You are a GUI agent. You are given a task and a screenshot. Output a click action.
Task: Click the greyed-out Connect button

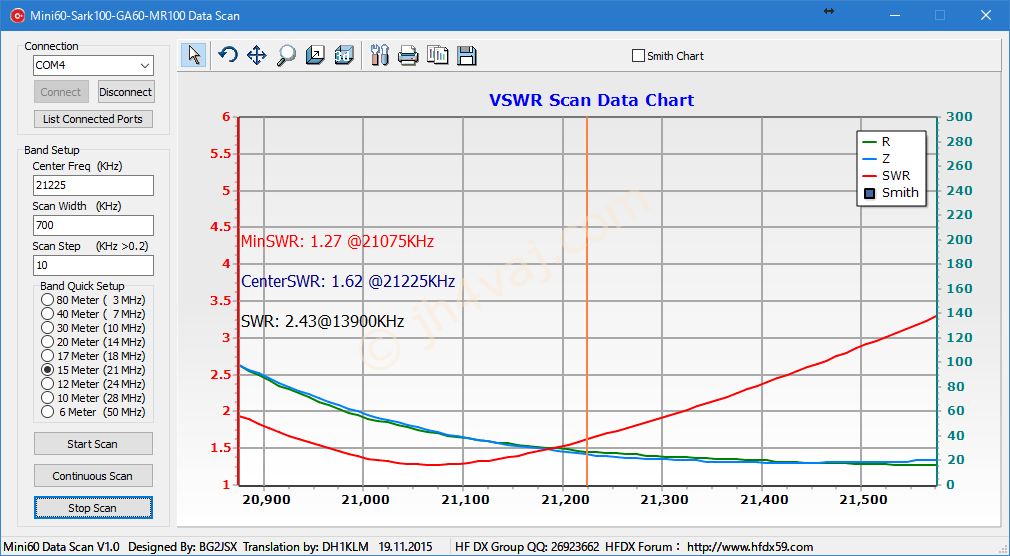(61, 91)
